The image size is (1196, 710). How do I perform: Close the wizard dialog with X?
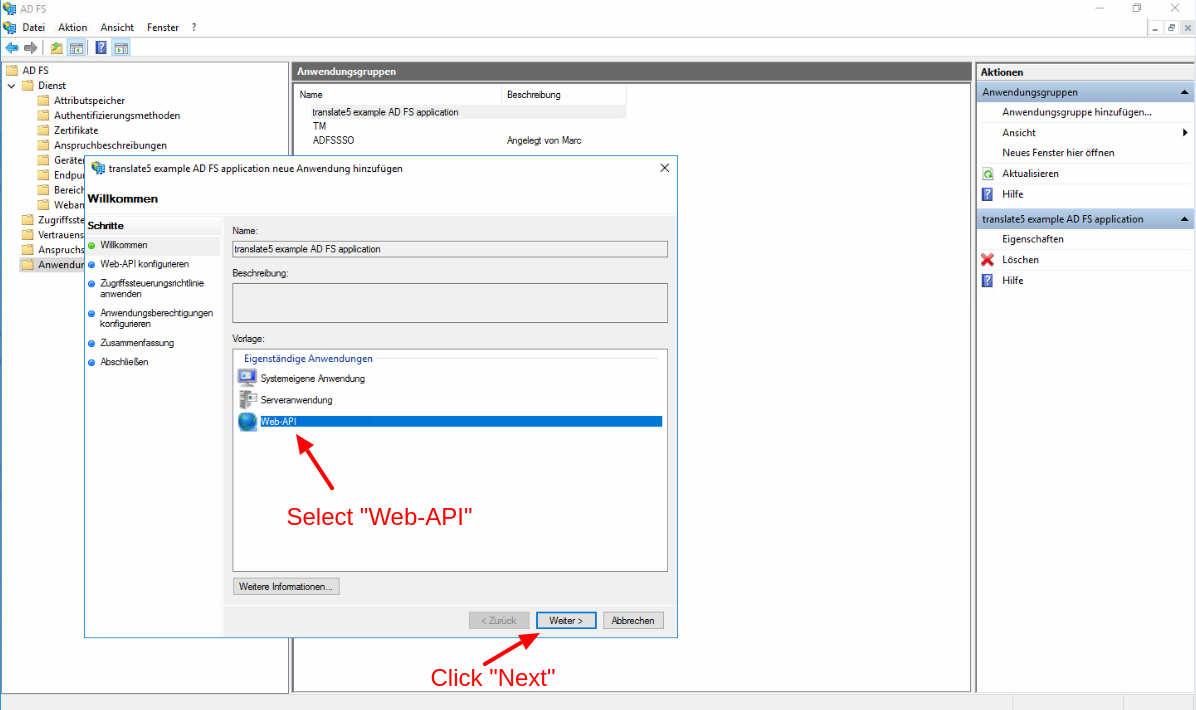click(x=664, y=168)
